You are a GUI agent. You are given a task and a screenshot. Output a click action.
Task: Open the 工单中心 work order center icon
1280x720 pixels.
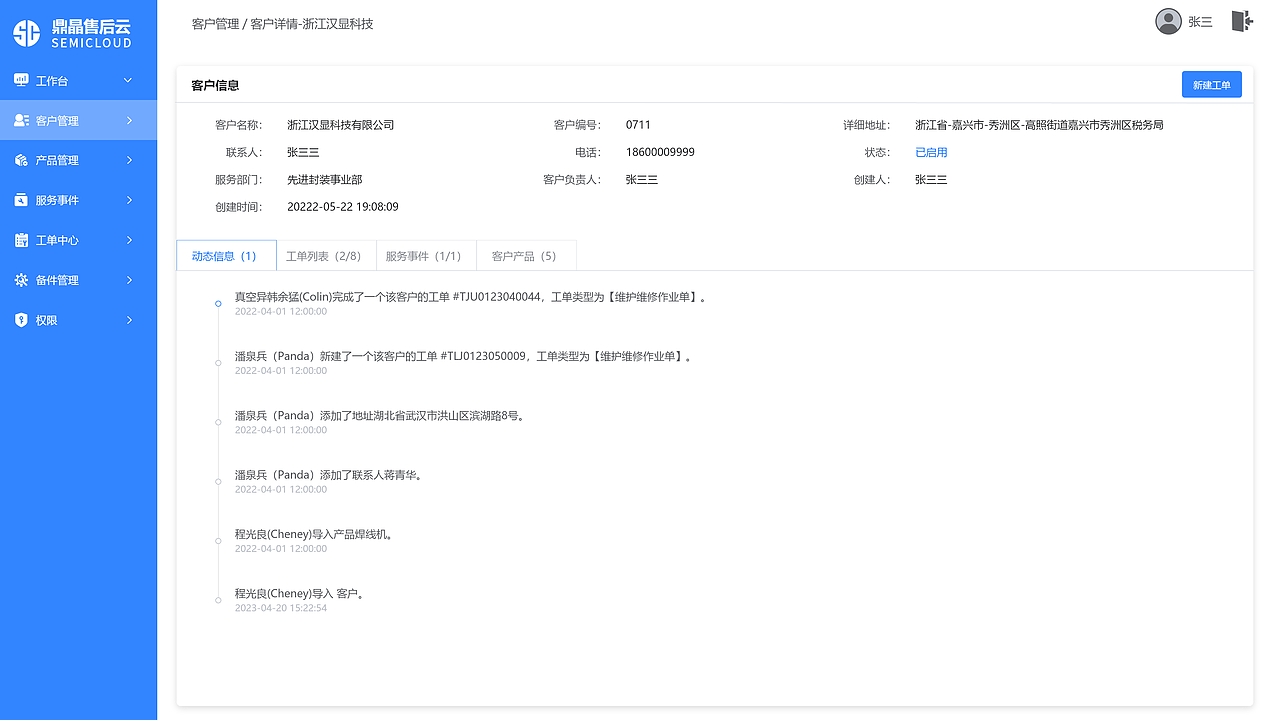20,239
